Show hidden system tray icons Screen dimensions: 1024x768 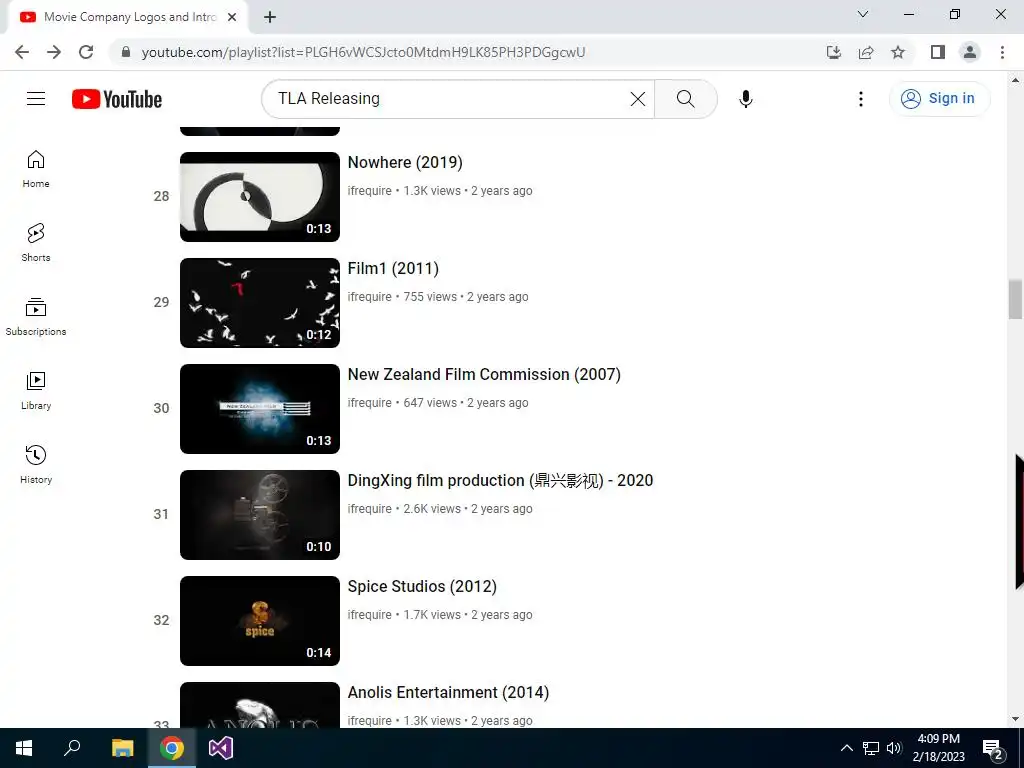point(846,748)
